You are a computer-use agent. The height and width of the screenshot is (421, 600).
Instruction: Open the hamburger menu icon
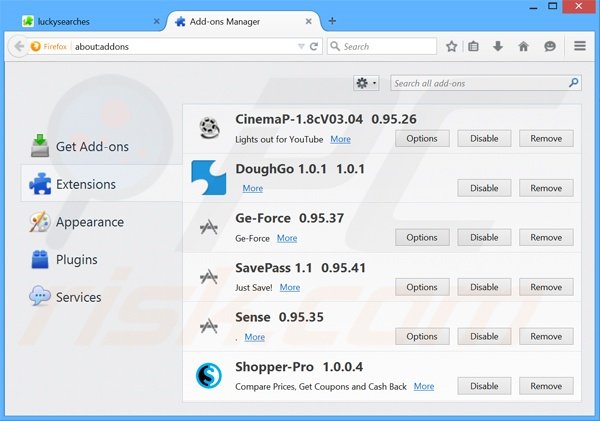point(580,46)
